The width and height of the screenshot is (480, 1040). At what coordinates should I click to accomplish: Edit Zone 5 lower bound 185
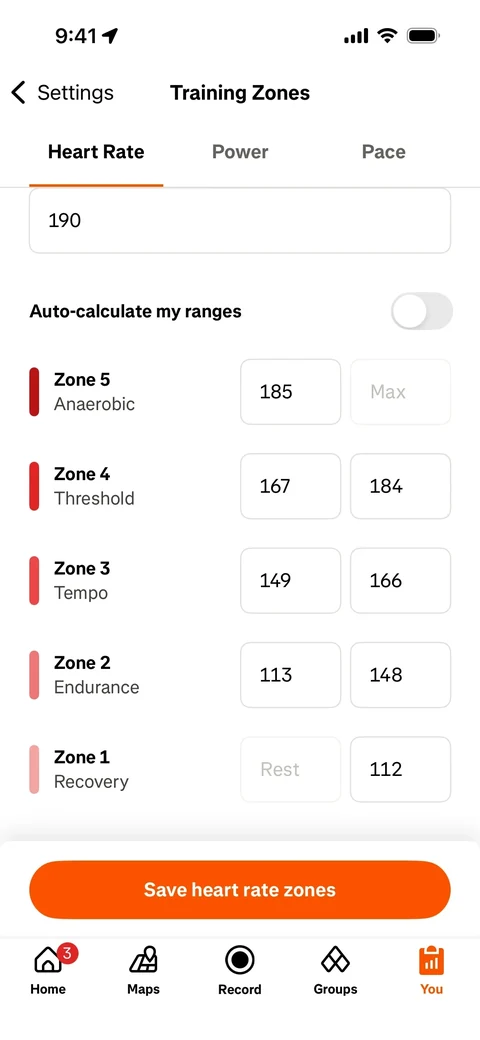290,392
